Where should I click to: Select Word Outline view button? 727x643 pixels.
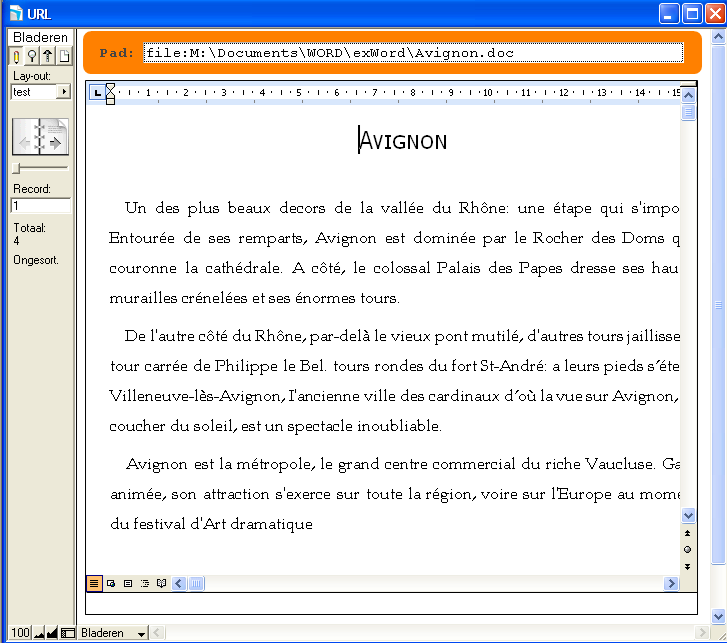[x=145, y=583]
